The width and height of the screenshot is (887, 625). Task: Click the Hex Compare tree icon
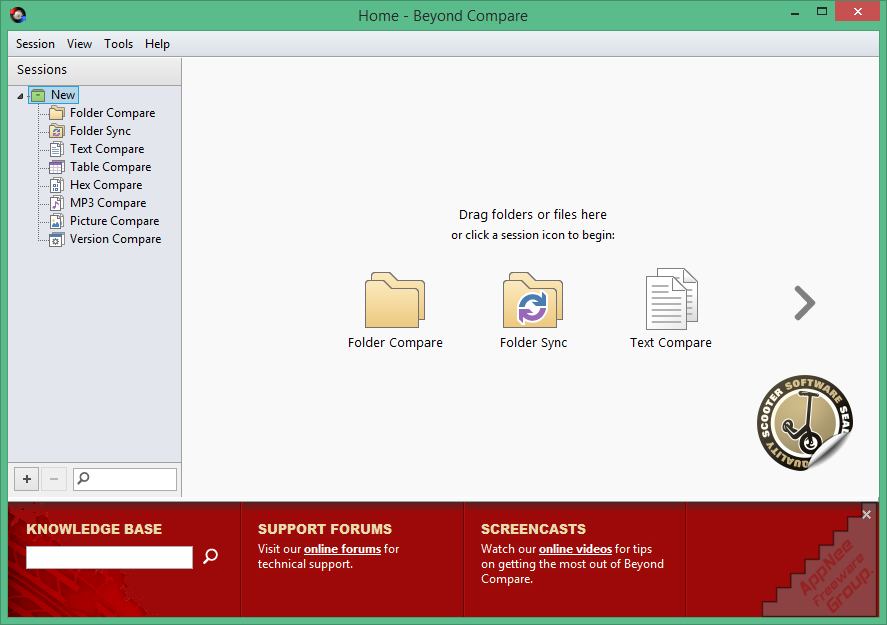(x=57, y=186)
